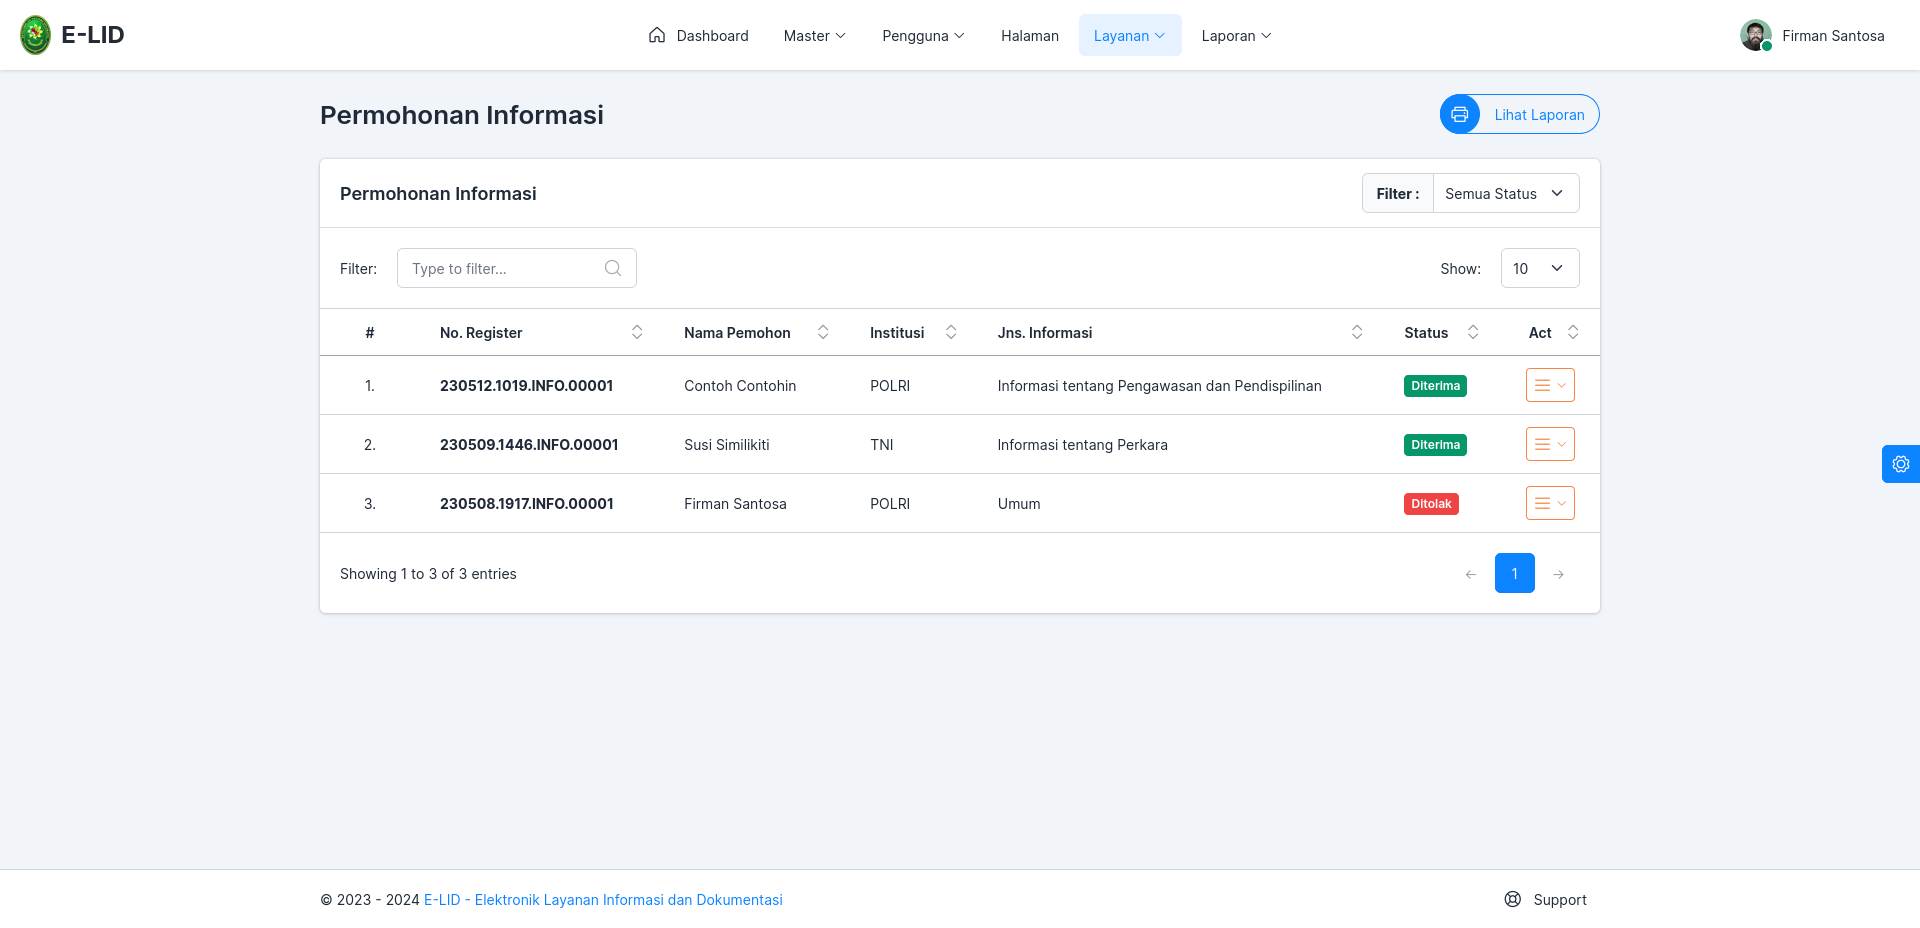Sort by No. Register column arrows

[637, 332]
